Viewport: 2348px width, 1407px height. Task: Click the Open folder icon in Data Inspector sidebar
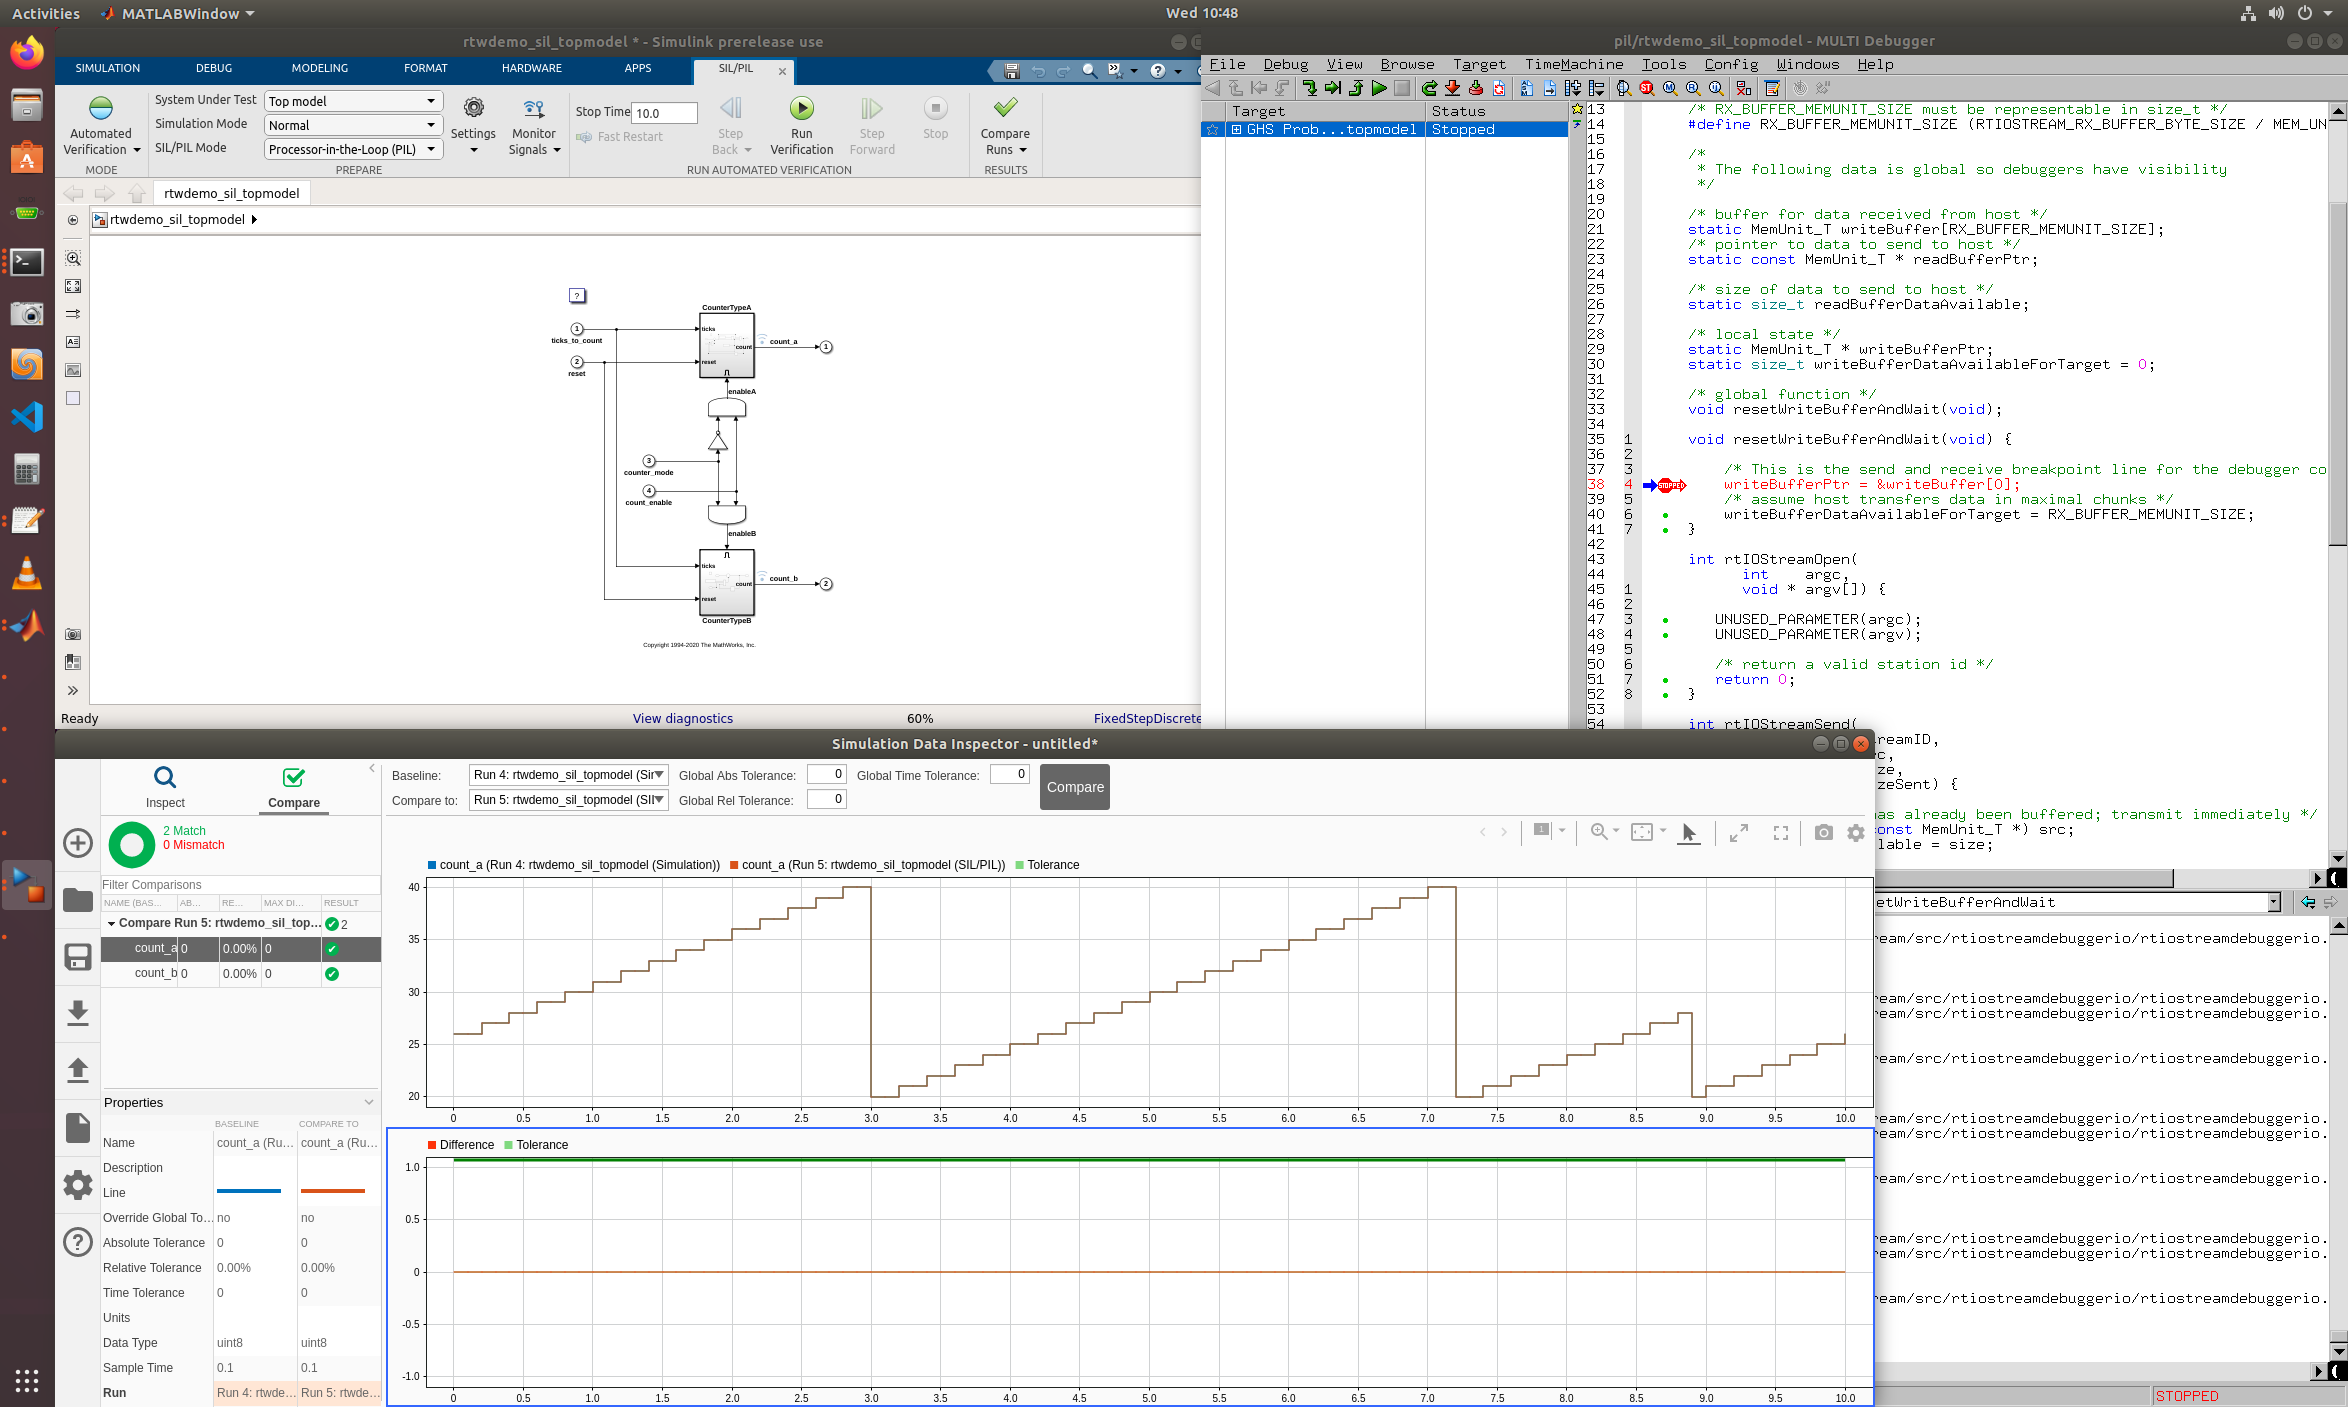(78, 899)
